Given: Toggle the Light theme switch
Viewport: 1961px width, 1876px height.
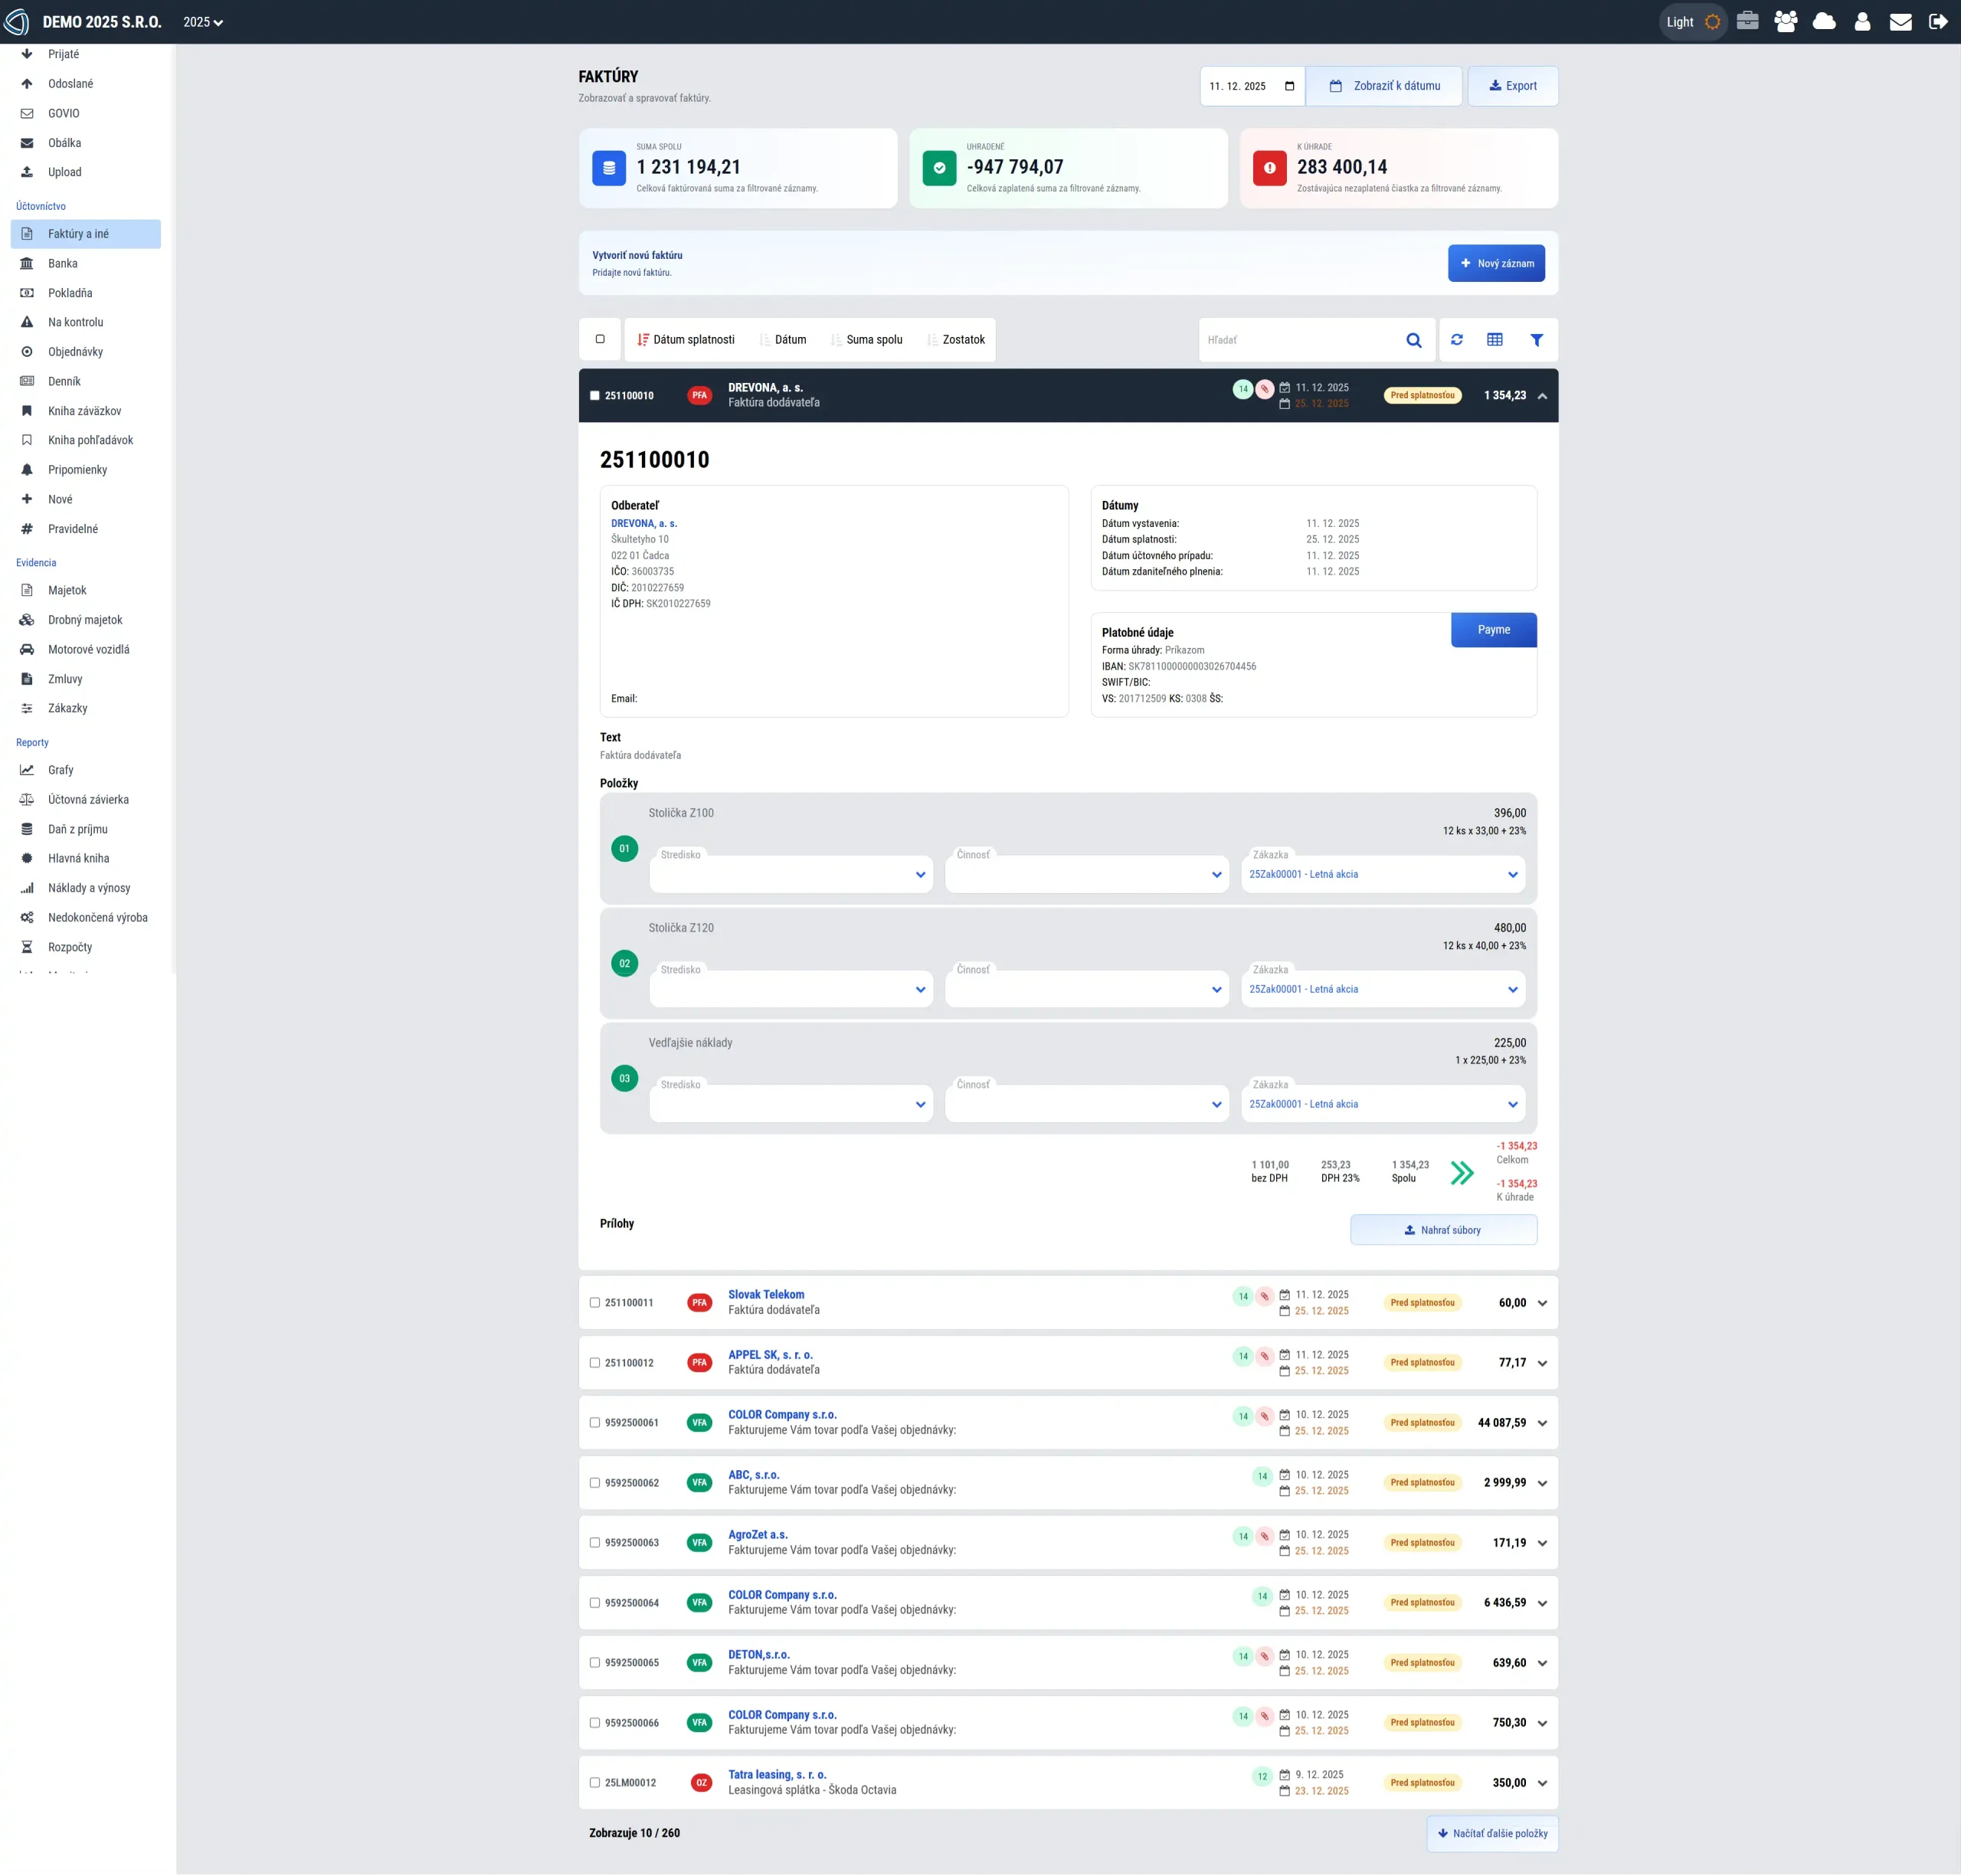Looking at the screenshot, I should (1693, 21).
